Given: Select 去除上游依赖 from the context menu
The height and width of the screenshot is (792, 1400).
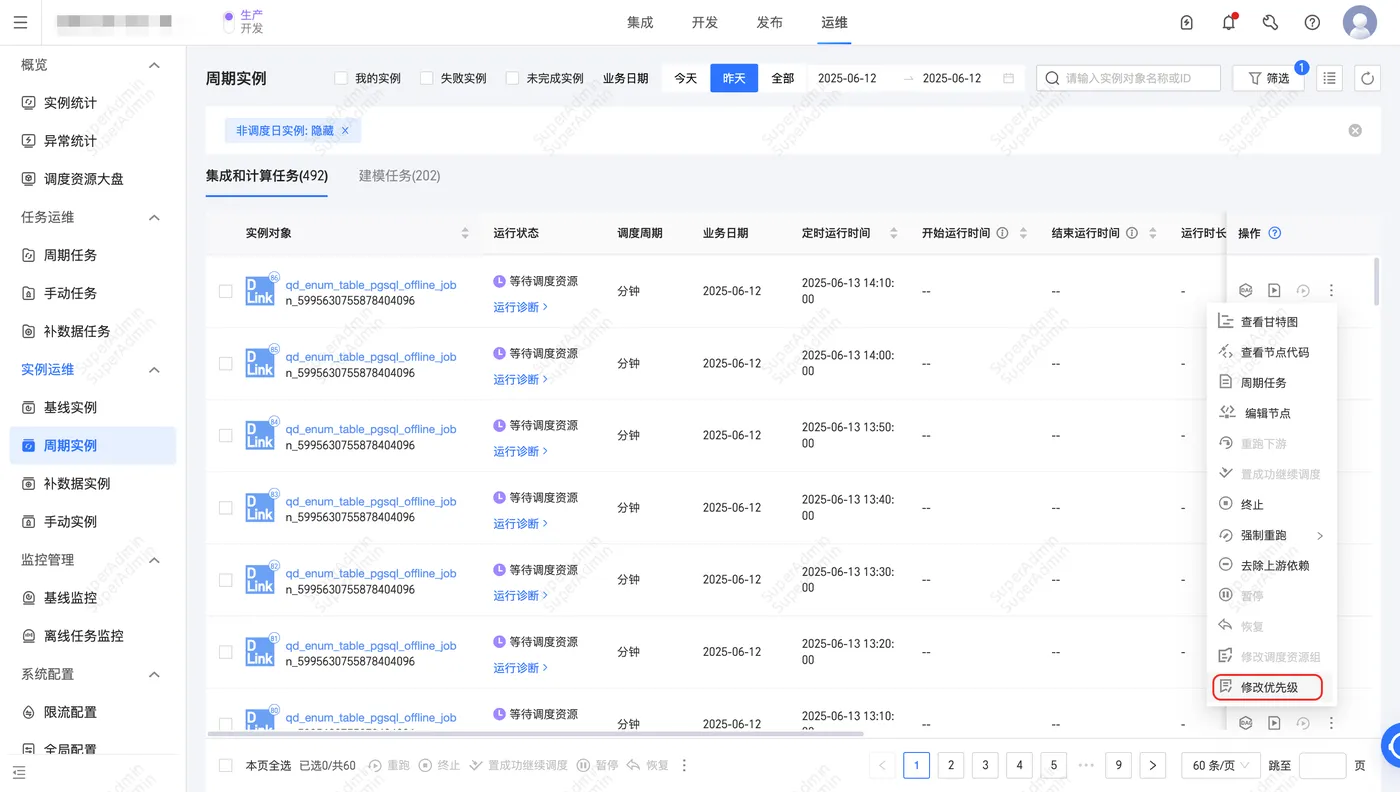Looking at the screenshot, I should click(1272, 565).
